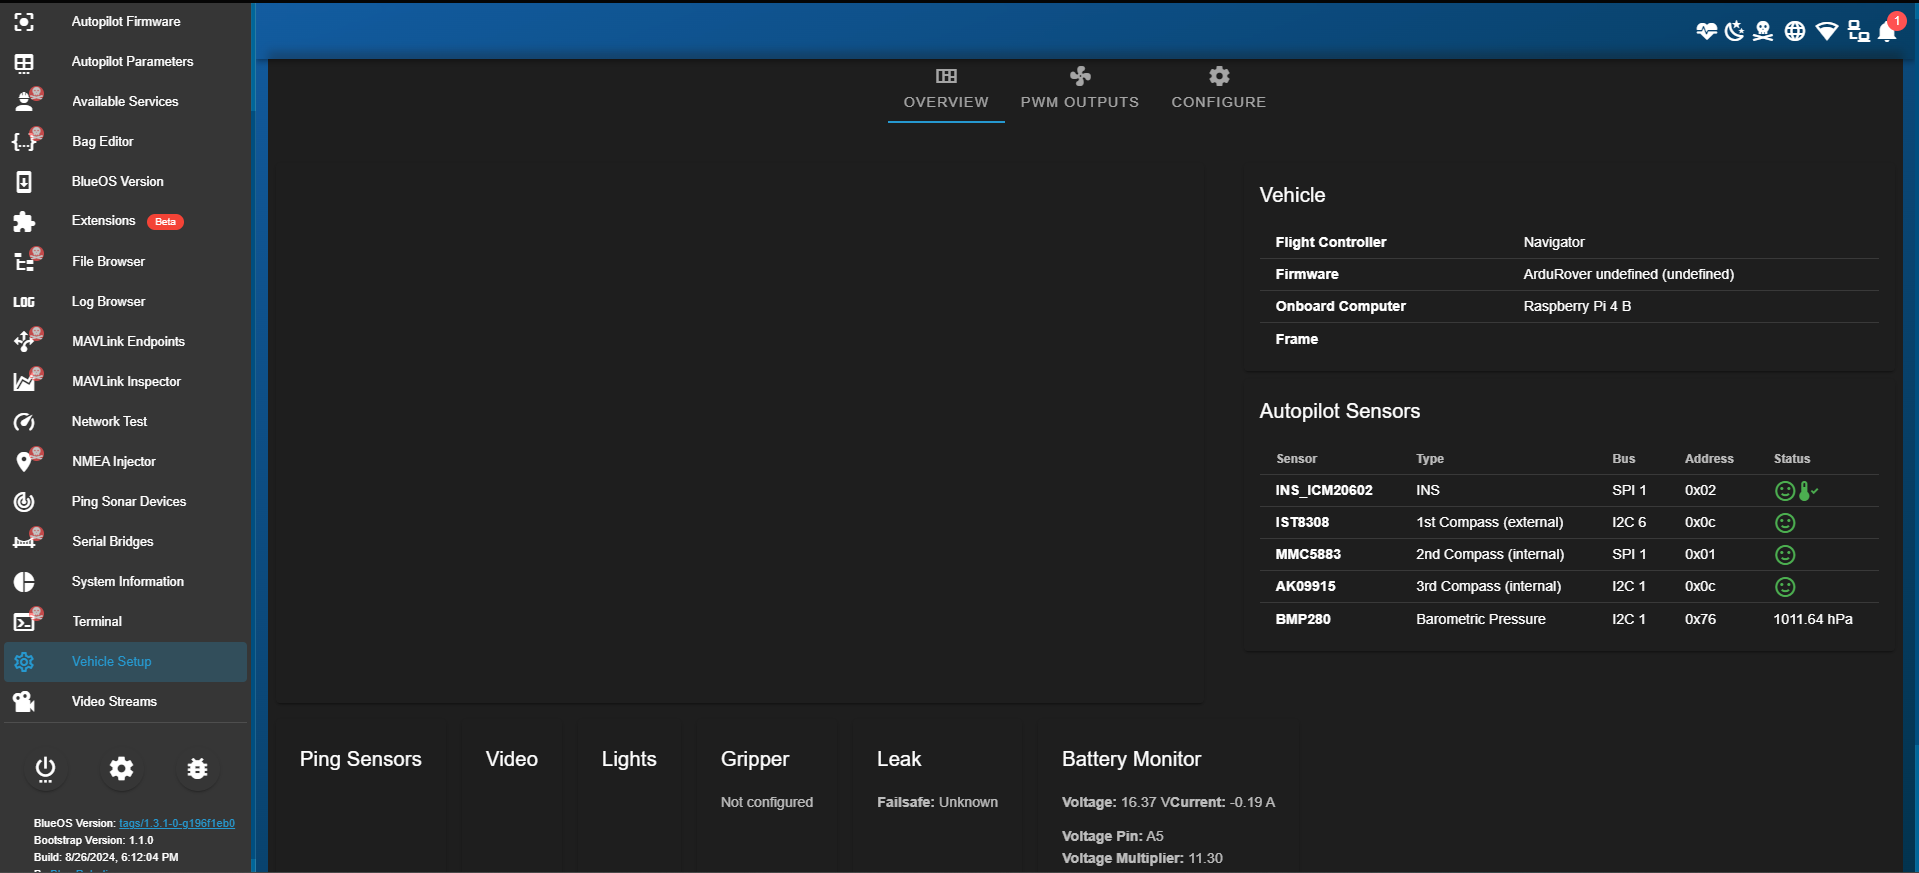1919x873 pixels.
Task: Click the BlueOS Version download icon
Action: [x=24, y=182]
